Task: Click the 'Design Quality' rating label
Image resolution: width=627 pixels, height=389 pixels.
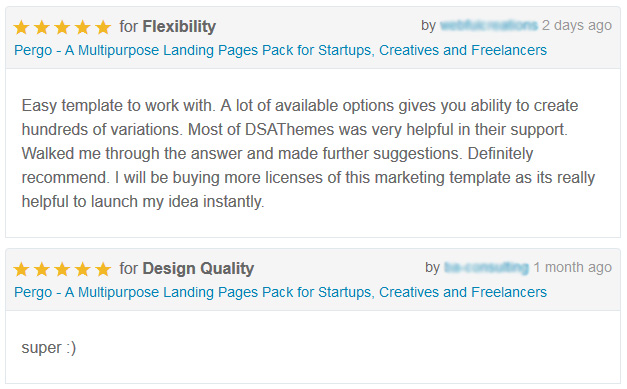Action: [x=198, y=269]
